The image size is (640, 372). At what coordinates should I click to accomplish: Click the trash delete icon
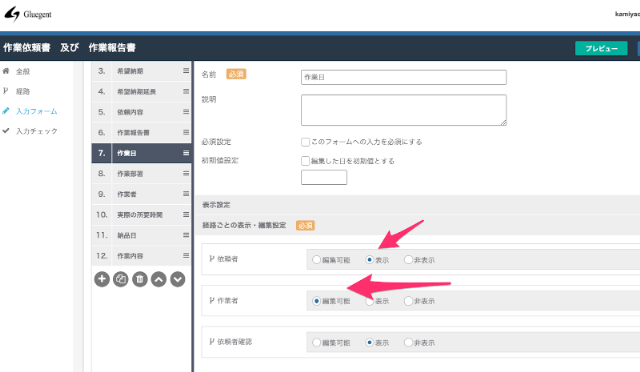tap(140, 279)
